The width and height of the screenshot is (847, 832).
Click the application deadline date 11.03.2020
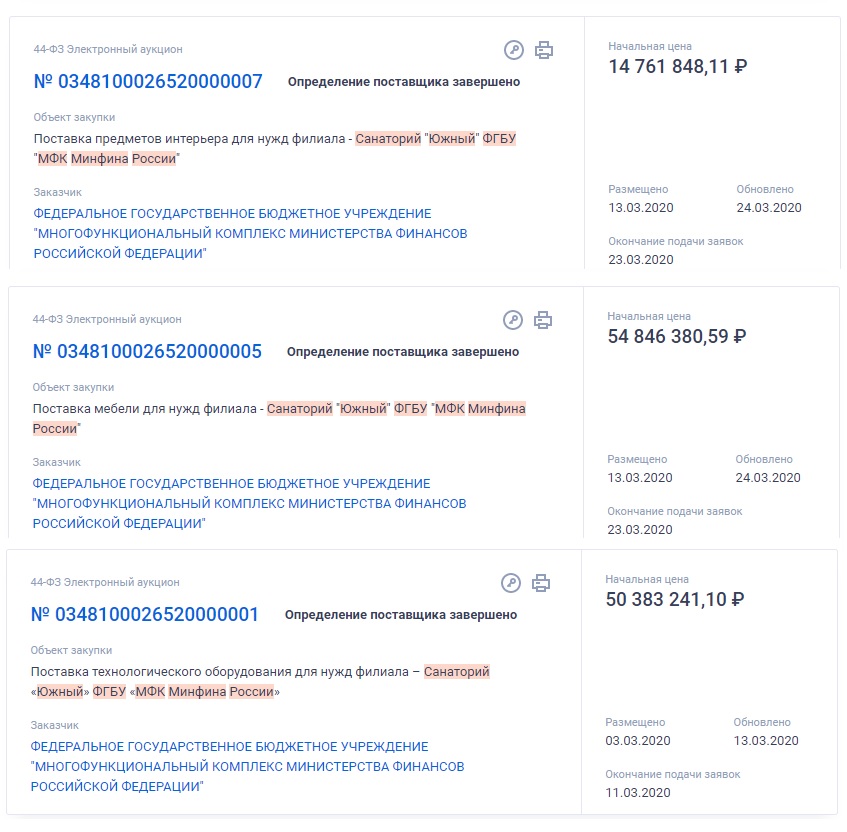tap(637, 793)
